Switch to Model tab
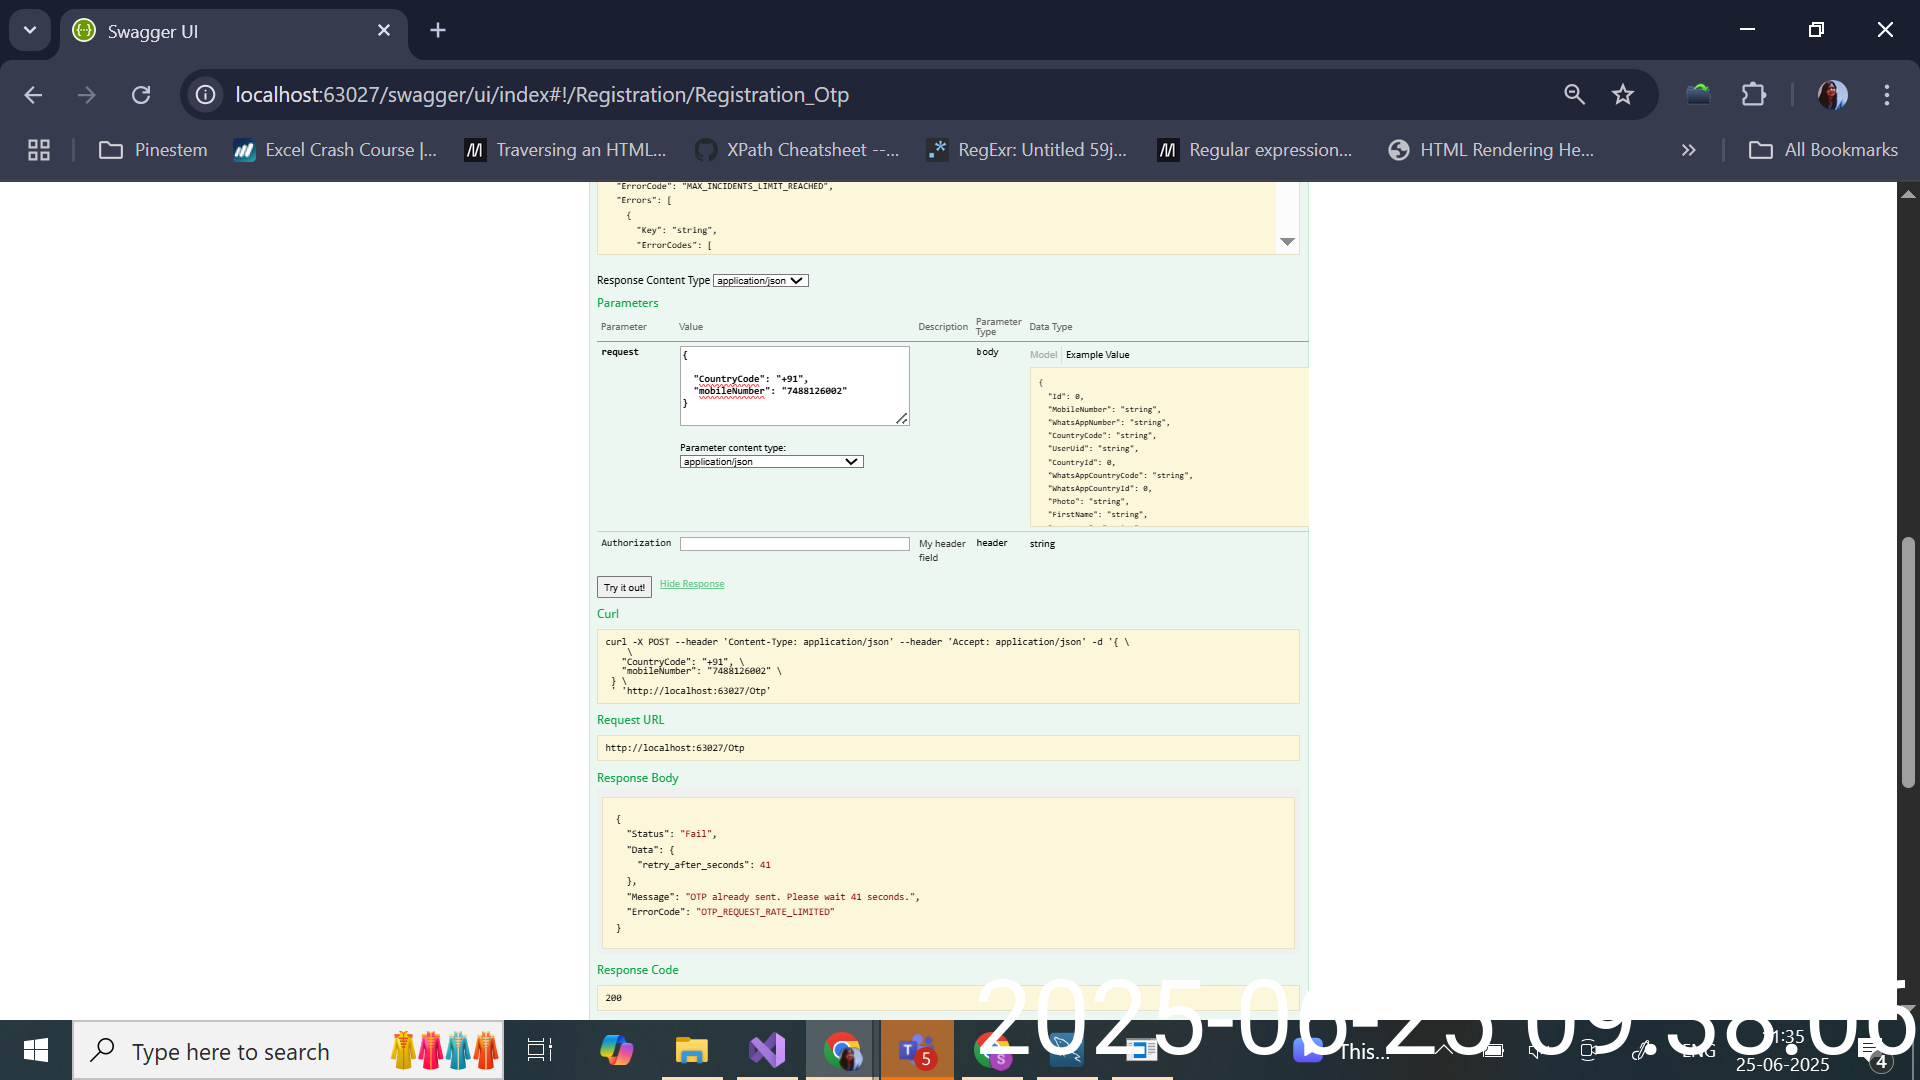This screenshot has height=1080, width=1920. 1043,355
